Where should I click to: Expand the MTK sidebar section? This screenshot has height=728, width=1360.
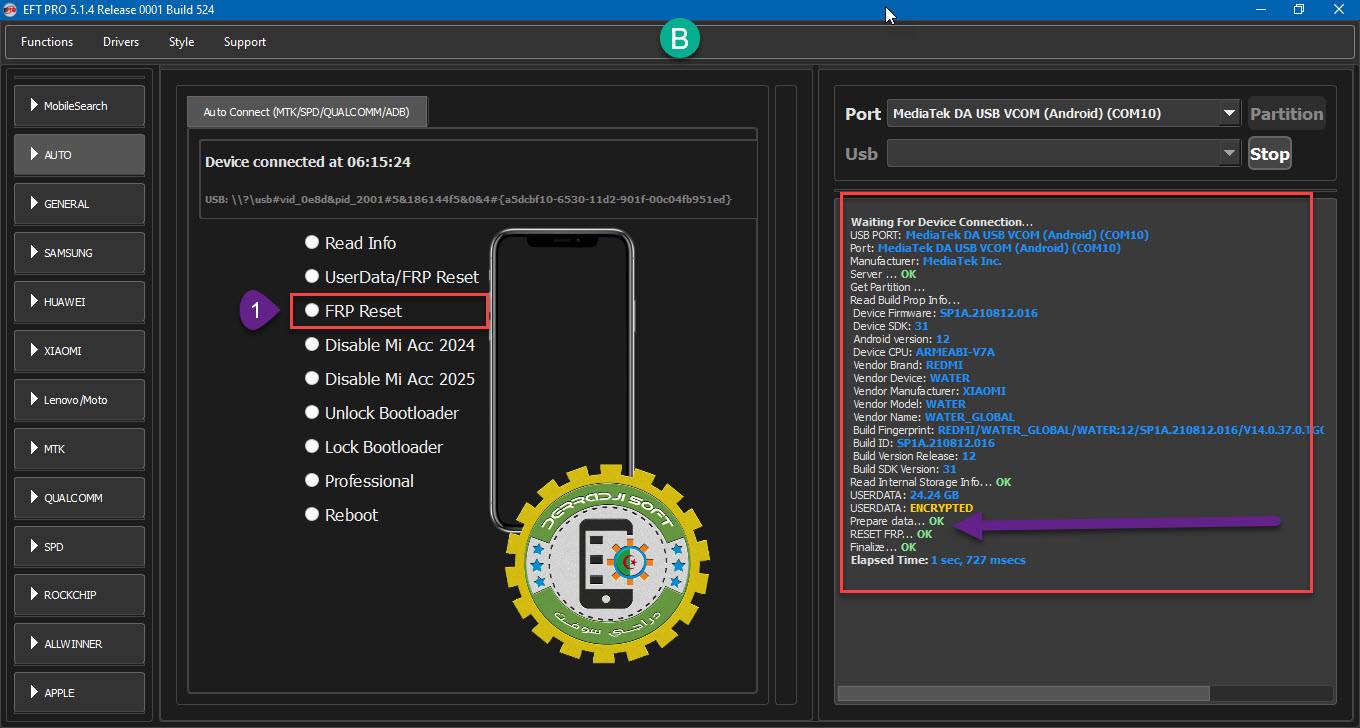tap(79, 448)
